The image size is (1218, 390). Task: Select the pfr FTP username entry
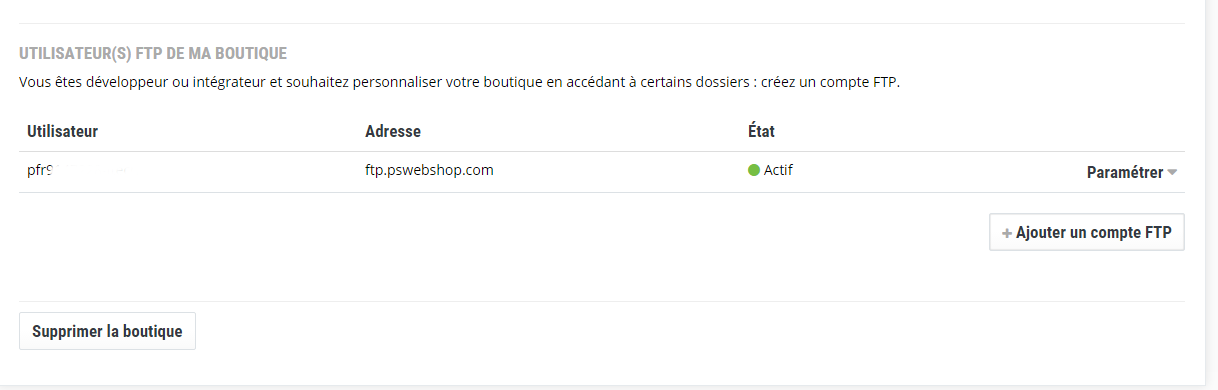click(x=75, y=170)
